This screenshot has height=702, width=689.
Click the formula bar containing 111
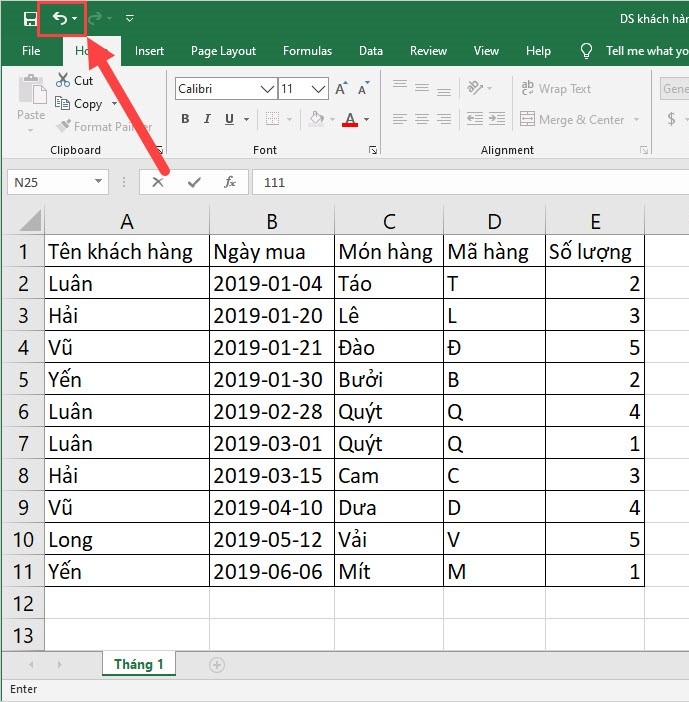pos(470,182)
